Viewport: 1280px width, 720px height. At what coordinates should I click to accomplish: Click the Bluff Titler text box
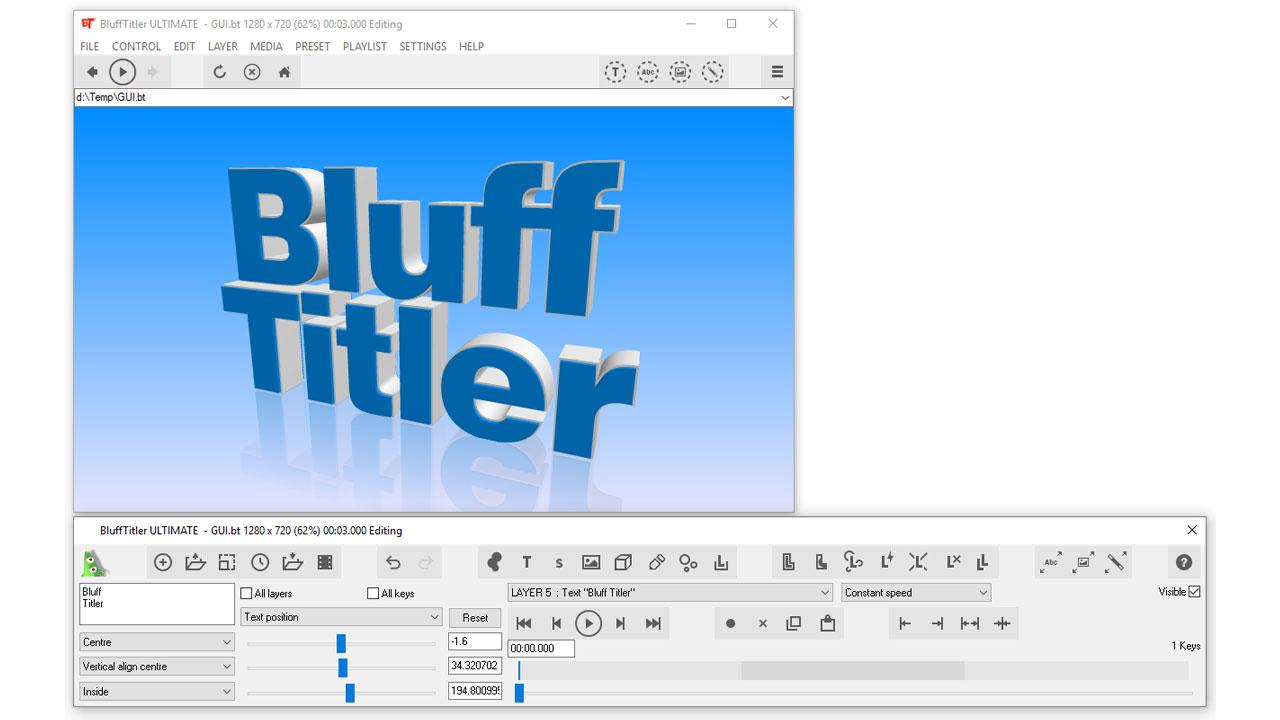157,604
